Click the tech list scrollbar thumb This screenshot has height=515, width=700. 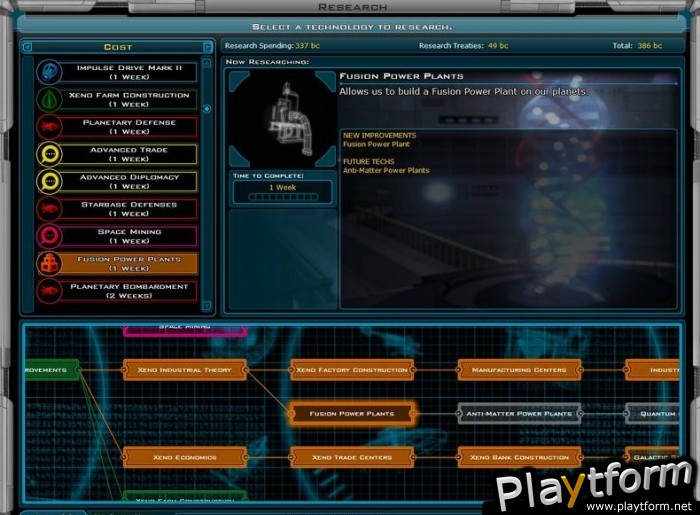[206, 108]
